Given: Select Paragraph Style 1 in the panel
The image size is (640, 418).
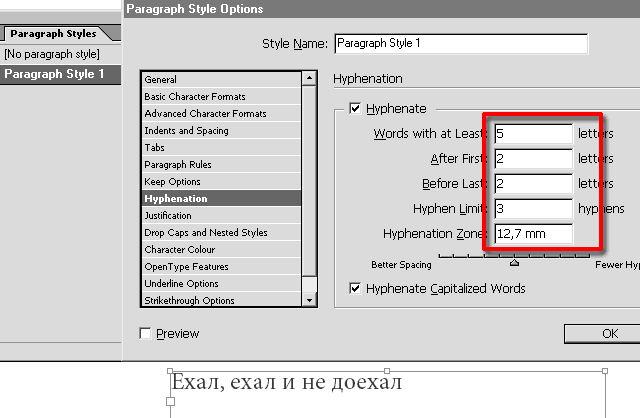Looking at the screenshot, I should point(60,74).
